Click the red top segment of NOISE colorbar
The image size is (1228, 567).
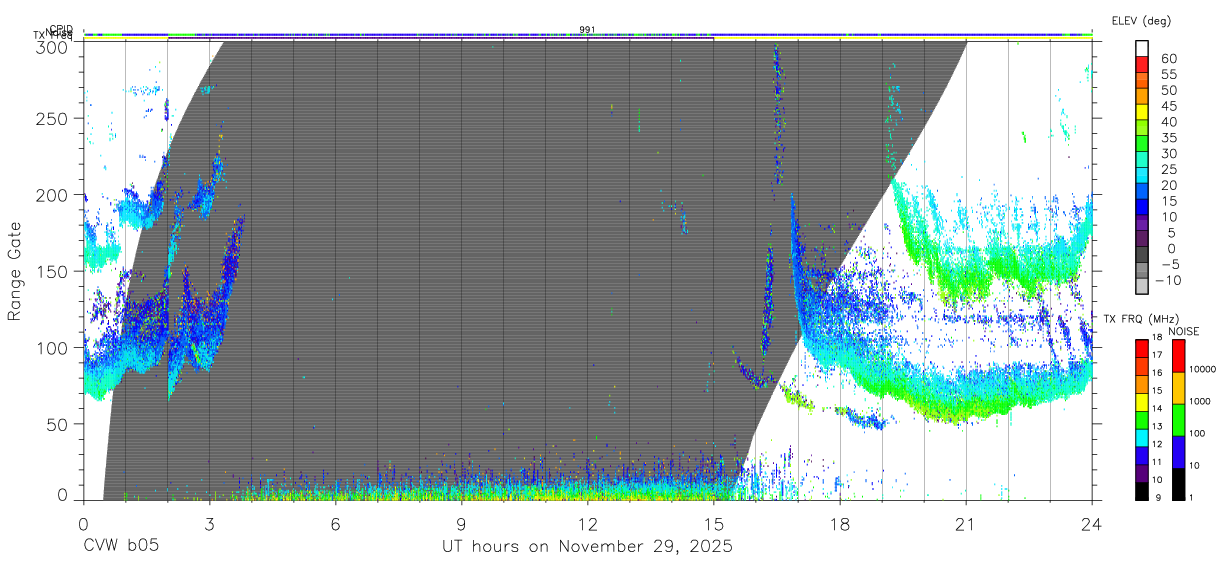1178,355
